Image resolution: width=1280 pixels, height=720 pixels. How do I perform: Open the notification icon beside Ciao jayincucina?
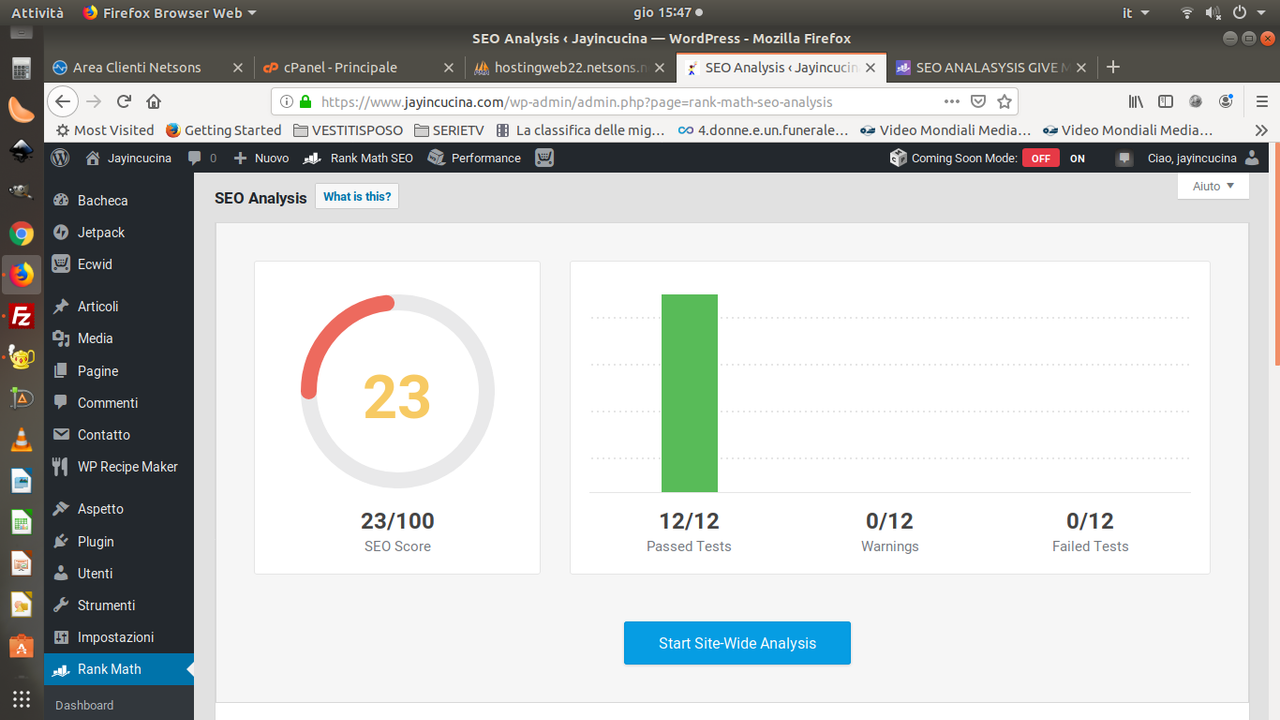(1125, 158)
